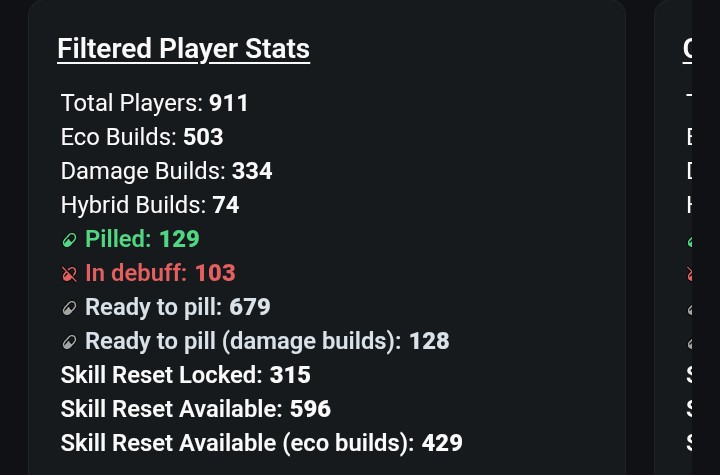Viewport: 720px width, 475px height.
Task: Click the Eco Builds: 503 stat
Action: coord(142,137)
